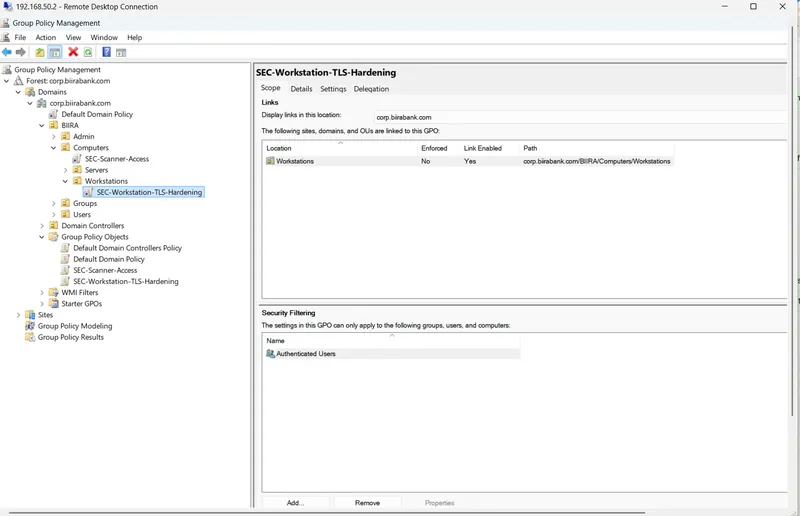800x516 pixels.
Task: Click the Authenticated Users group icon
Action: [x=270, y=353]
